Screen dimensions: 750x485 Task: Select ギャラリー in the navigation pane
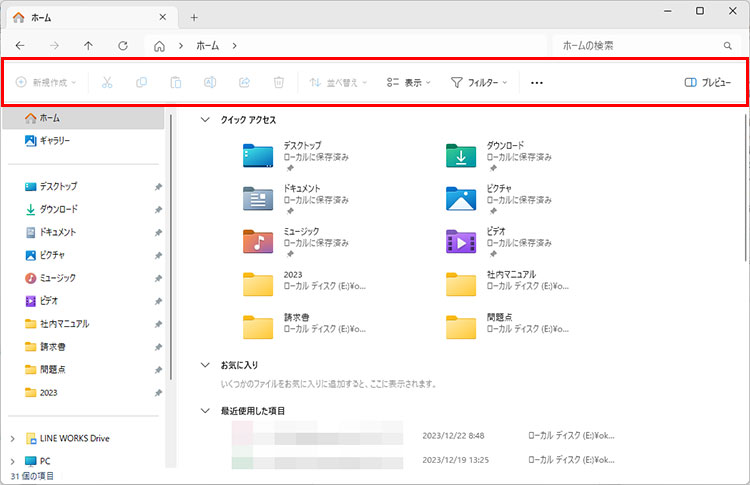click(54, 141)
